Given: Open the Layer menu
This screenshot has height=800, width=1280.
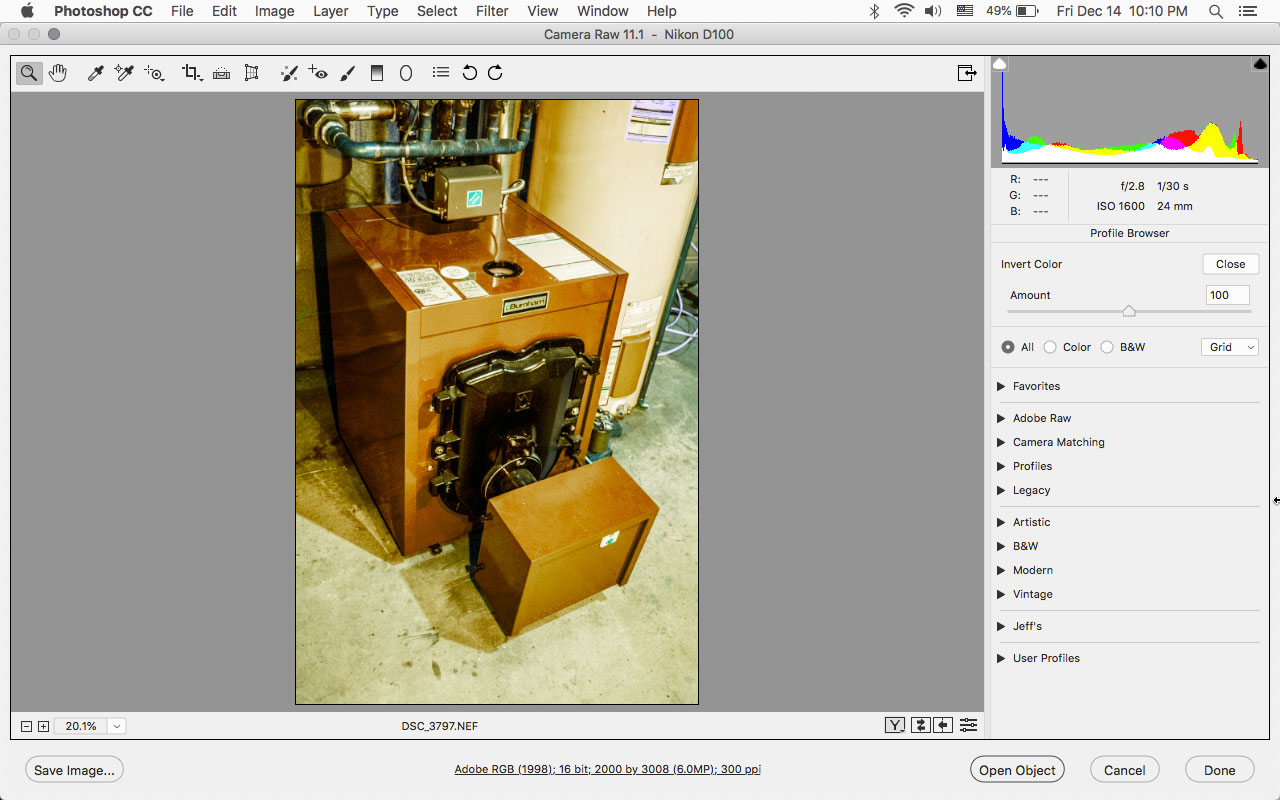Looking at the screenshot, I should pos(330,11).
